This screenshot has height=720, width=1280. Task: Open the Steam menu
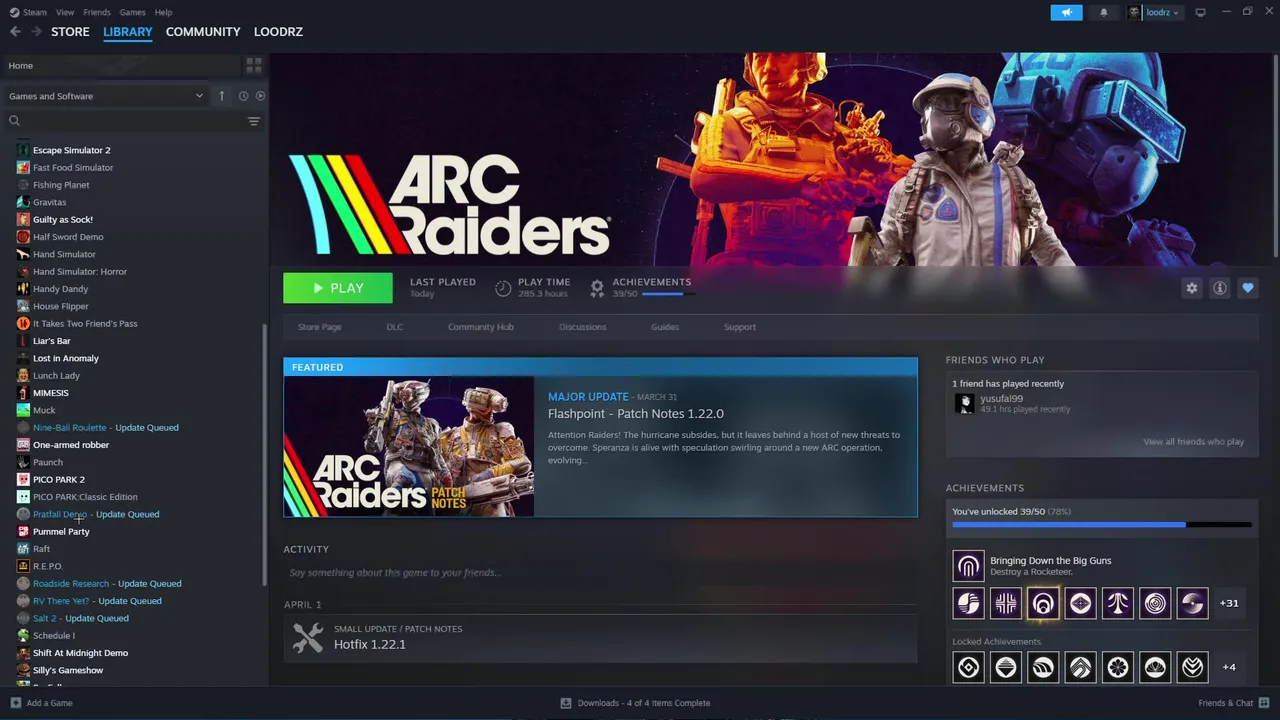pyautogui.click(x=28, y=12)
